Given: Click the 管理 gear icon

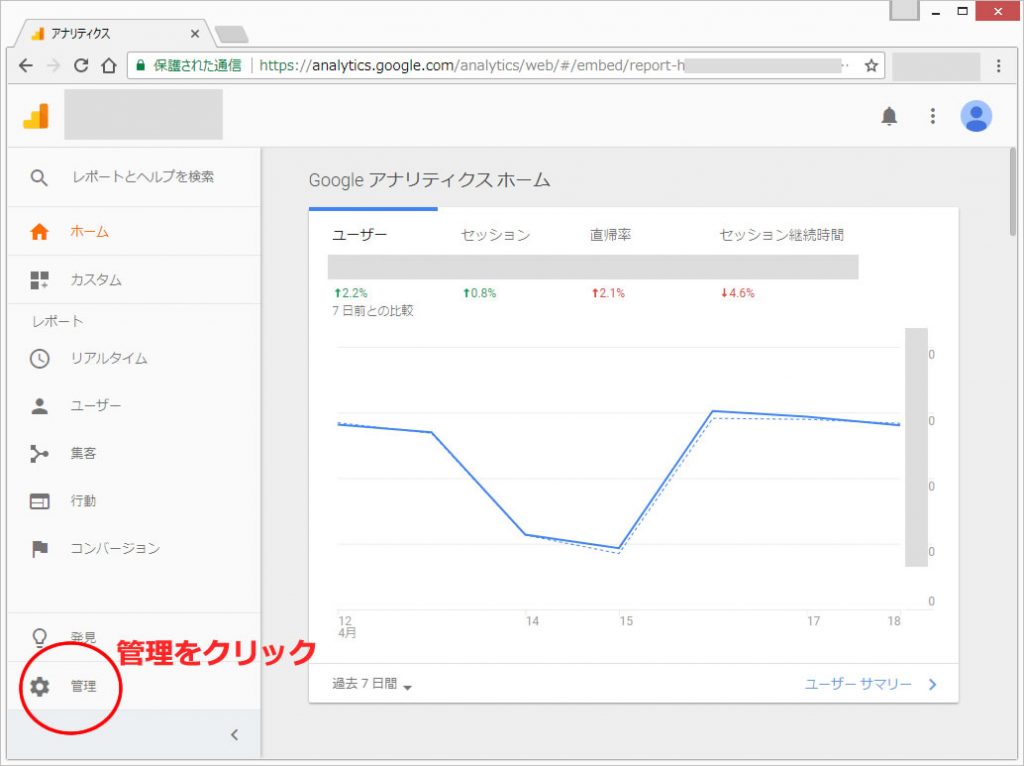Looking at the screenshot, I should tap(39, 686).
